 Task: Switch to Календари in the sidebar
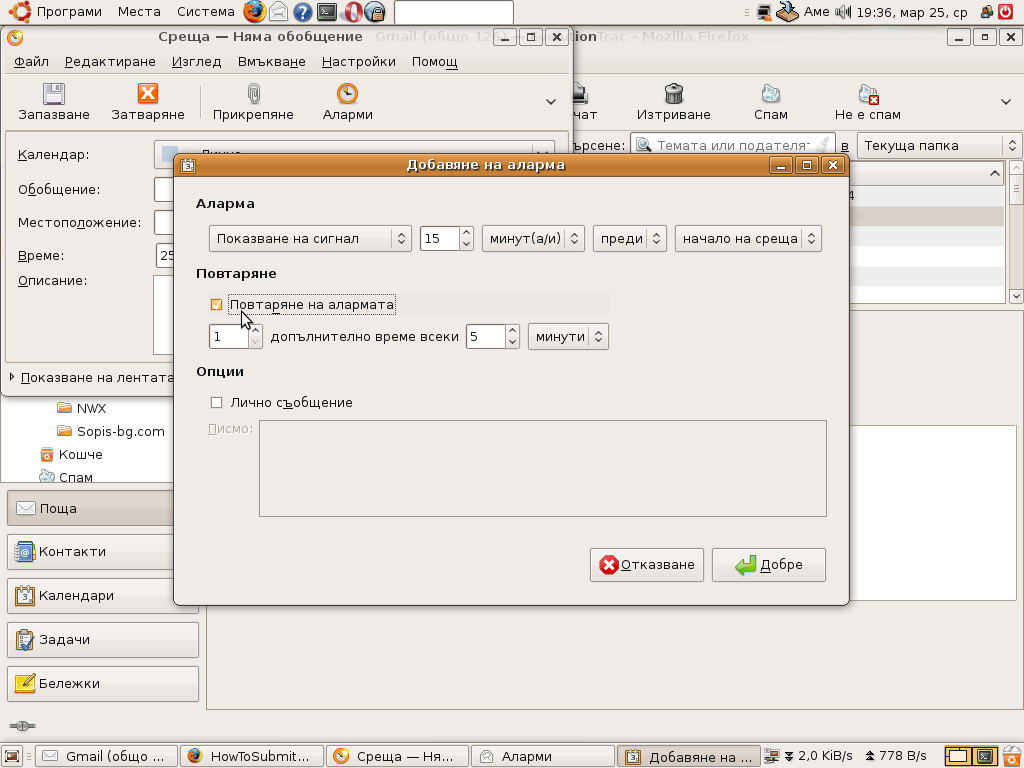(x=103, y=596)
